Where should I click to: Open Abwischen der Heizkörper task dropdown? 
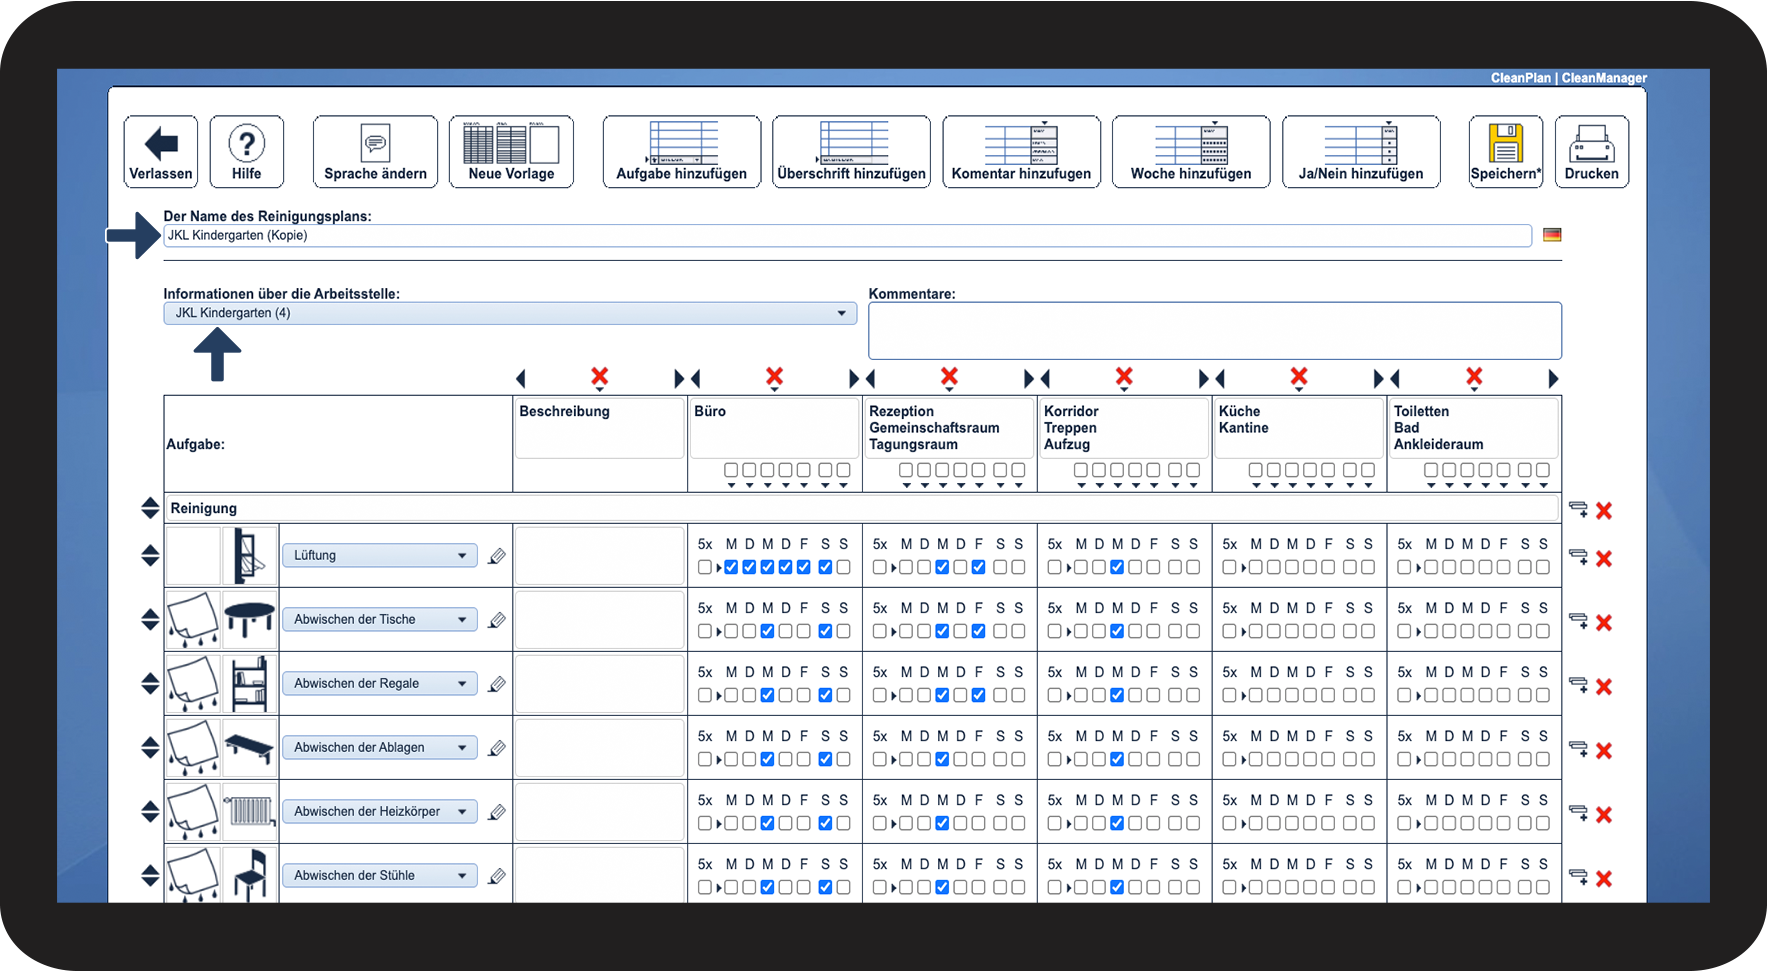point(380,811)
